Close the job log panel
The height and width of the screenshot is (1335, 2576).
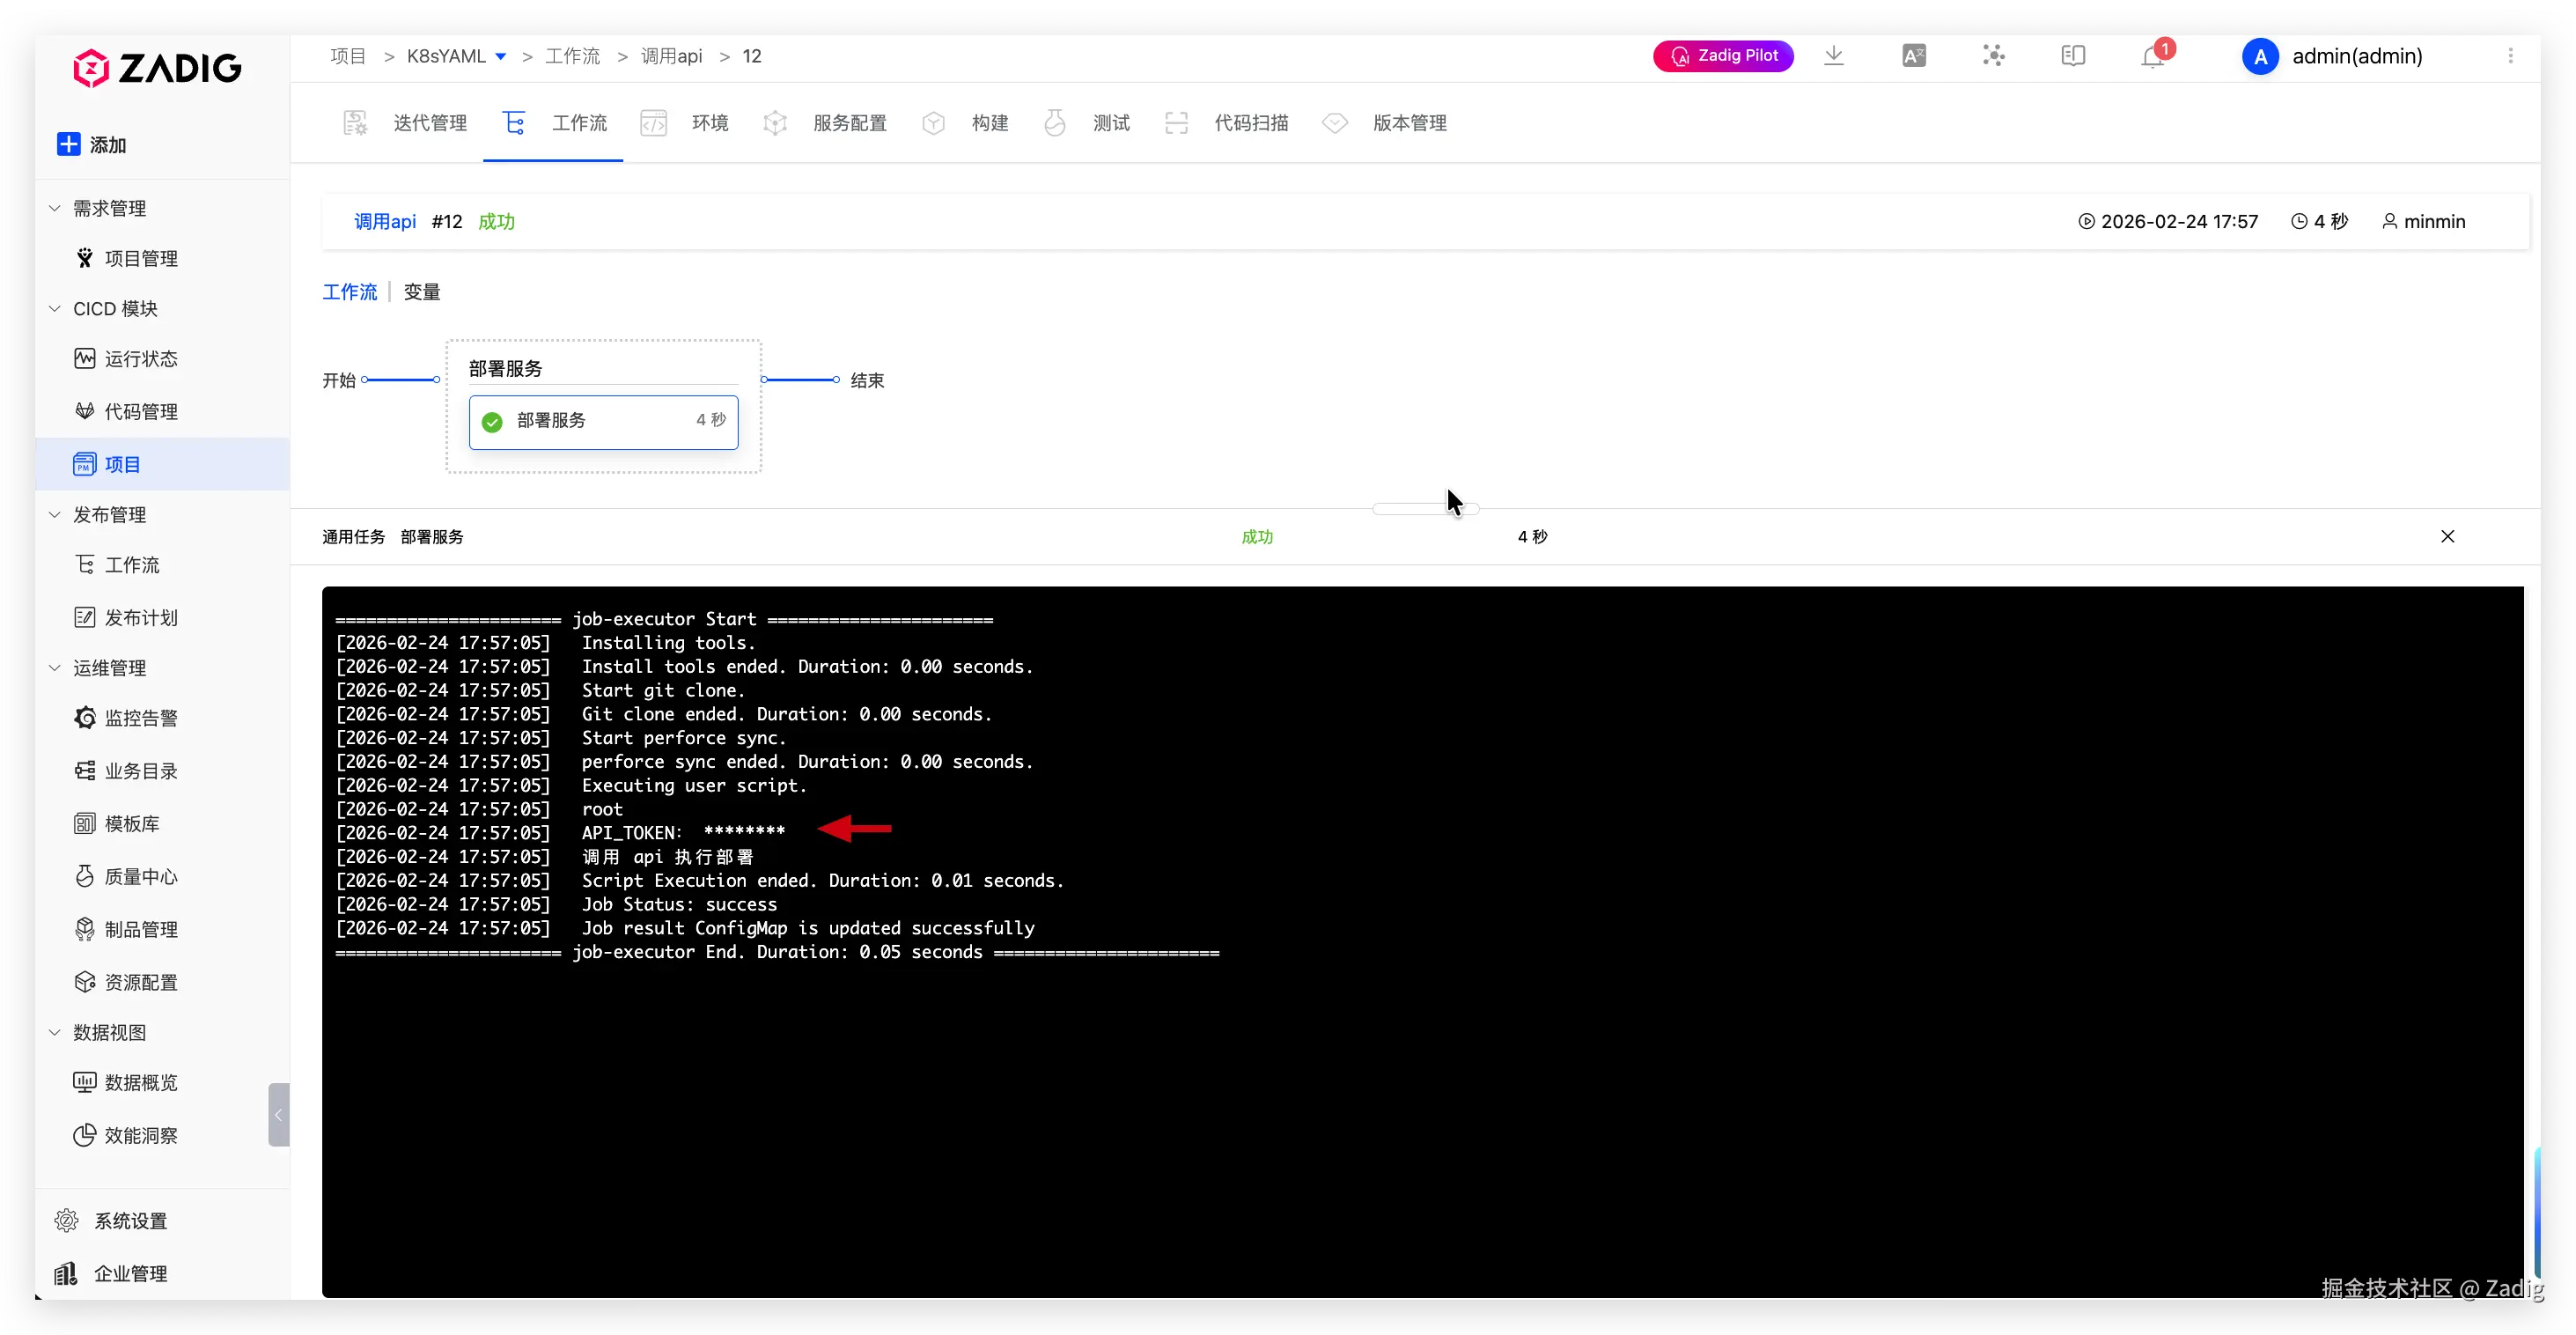[x=2447, y=536]
